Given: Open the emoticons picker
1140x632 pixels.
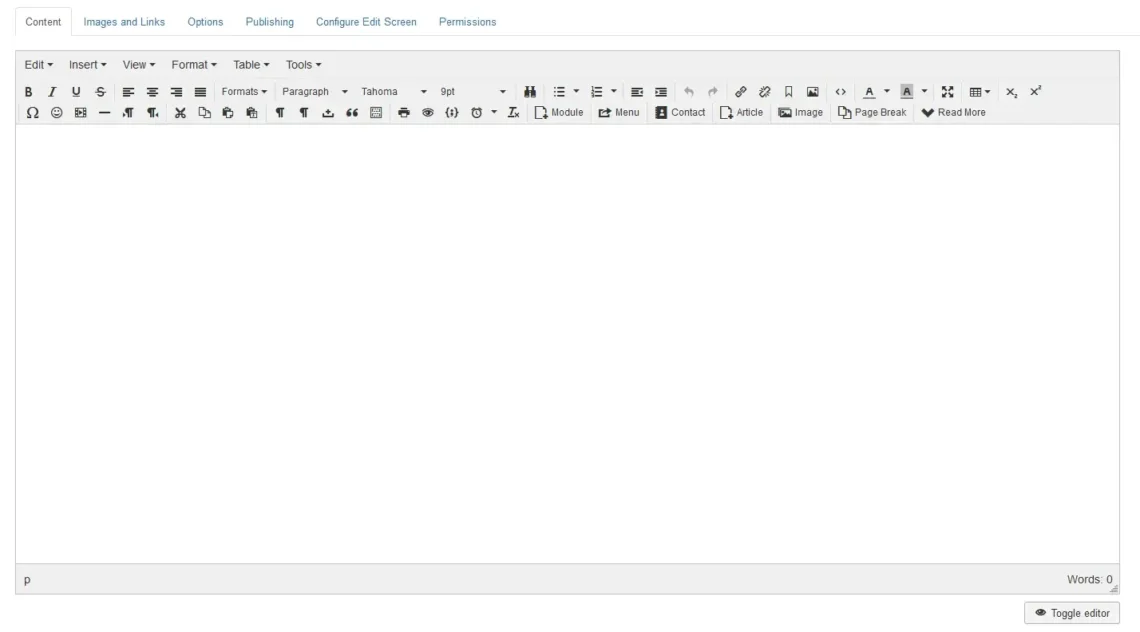Looking at the screenshot, I should pyautogui.click(x=56, y=112).
